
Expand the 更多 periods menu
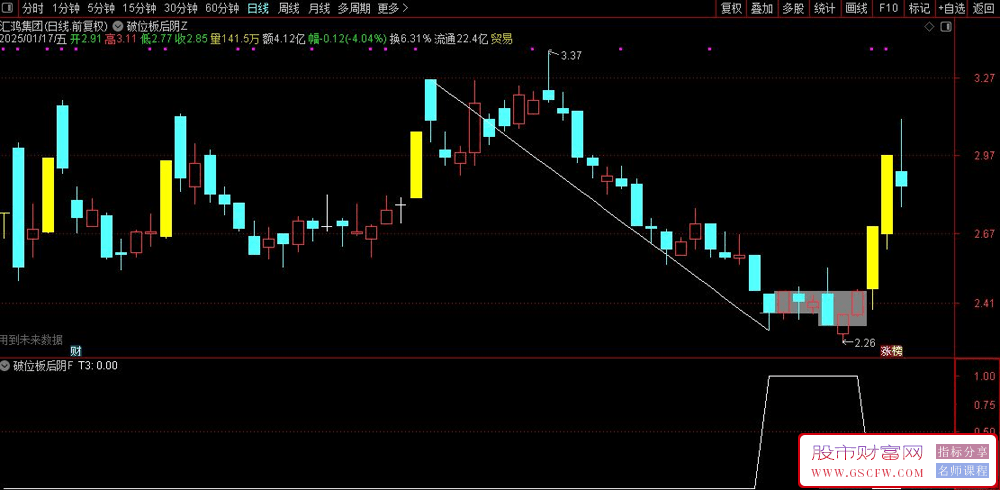point(393,8)
